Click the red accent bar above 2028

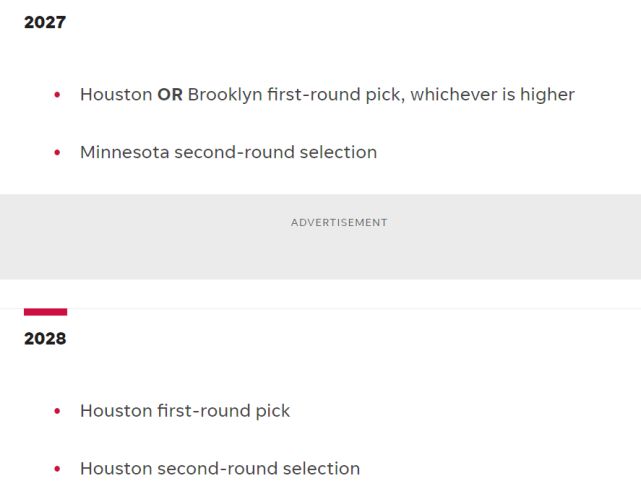pos(45,312)
